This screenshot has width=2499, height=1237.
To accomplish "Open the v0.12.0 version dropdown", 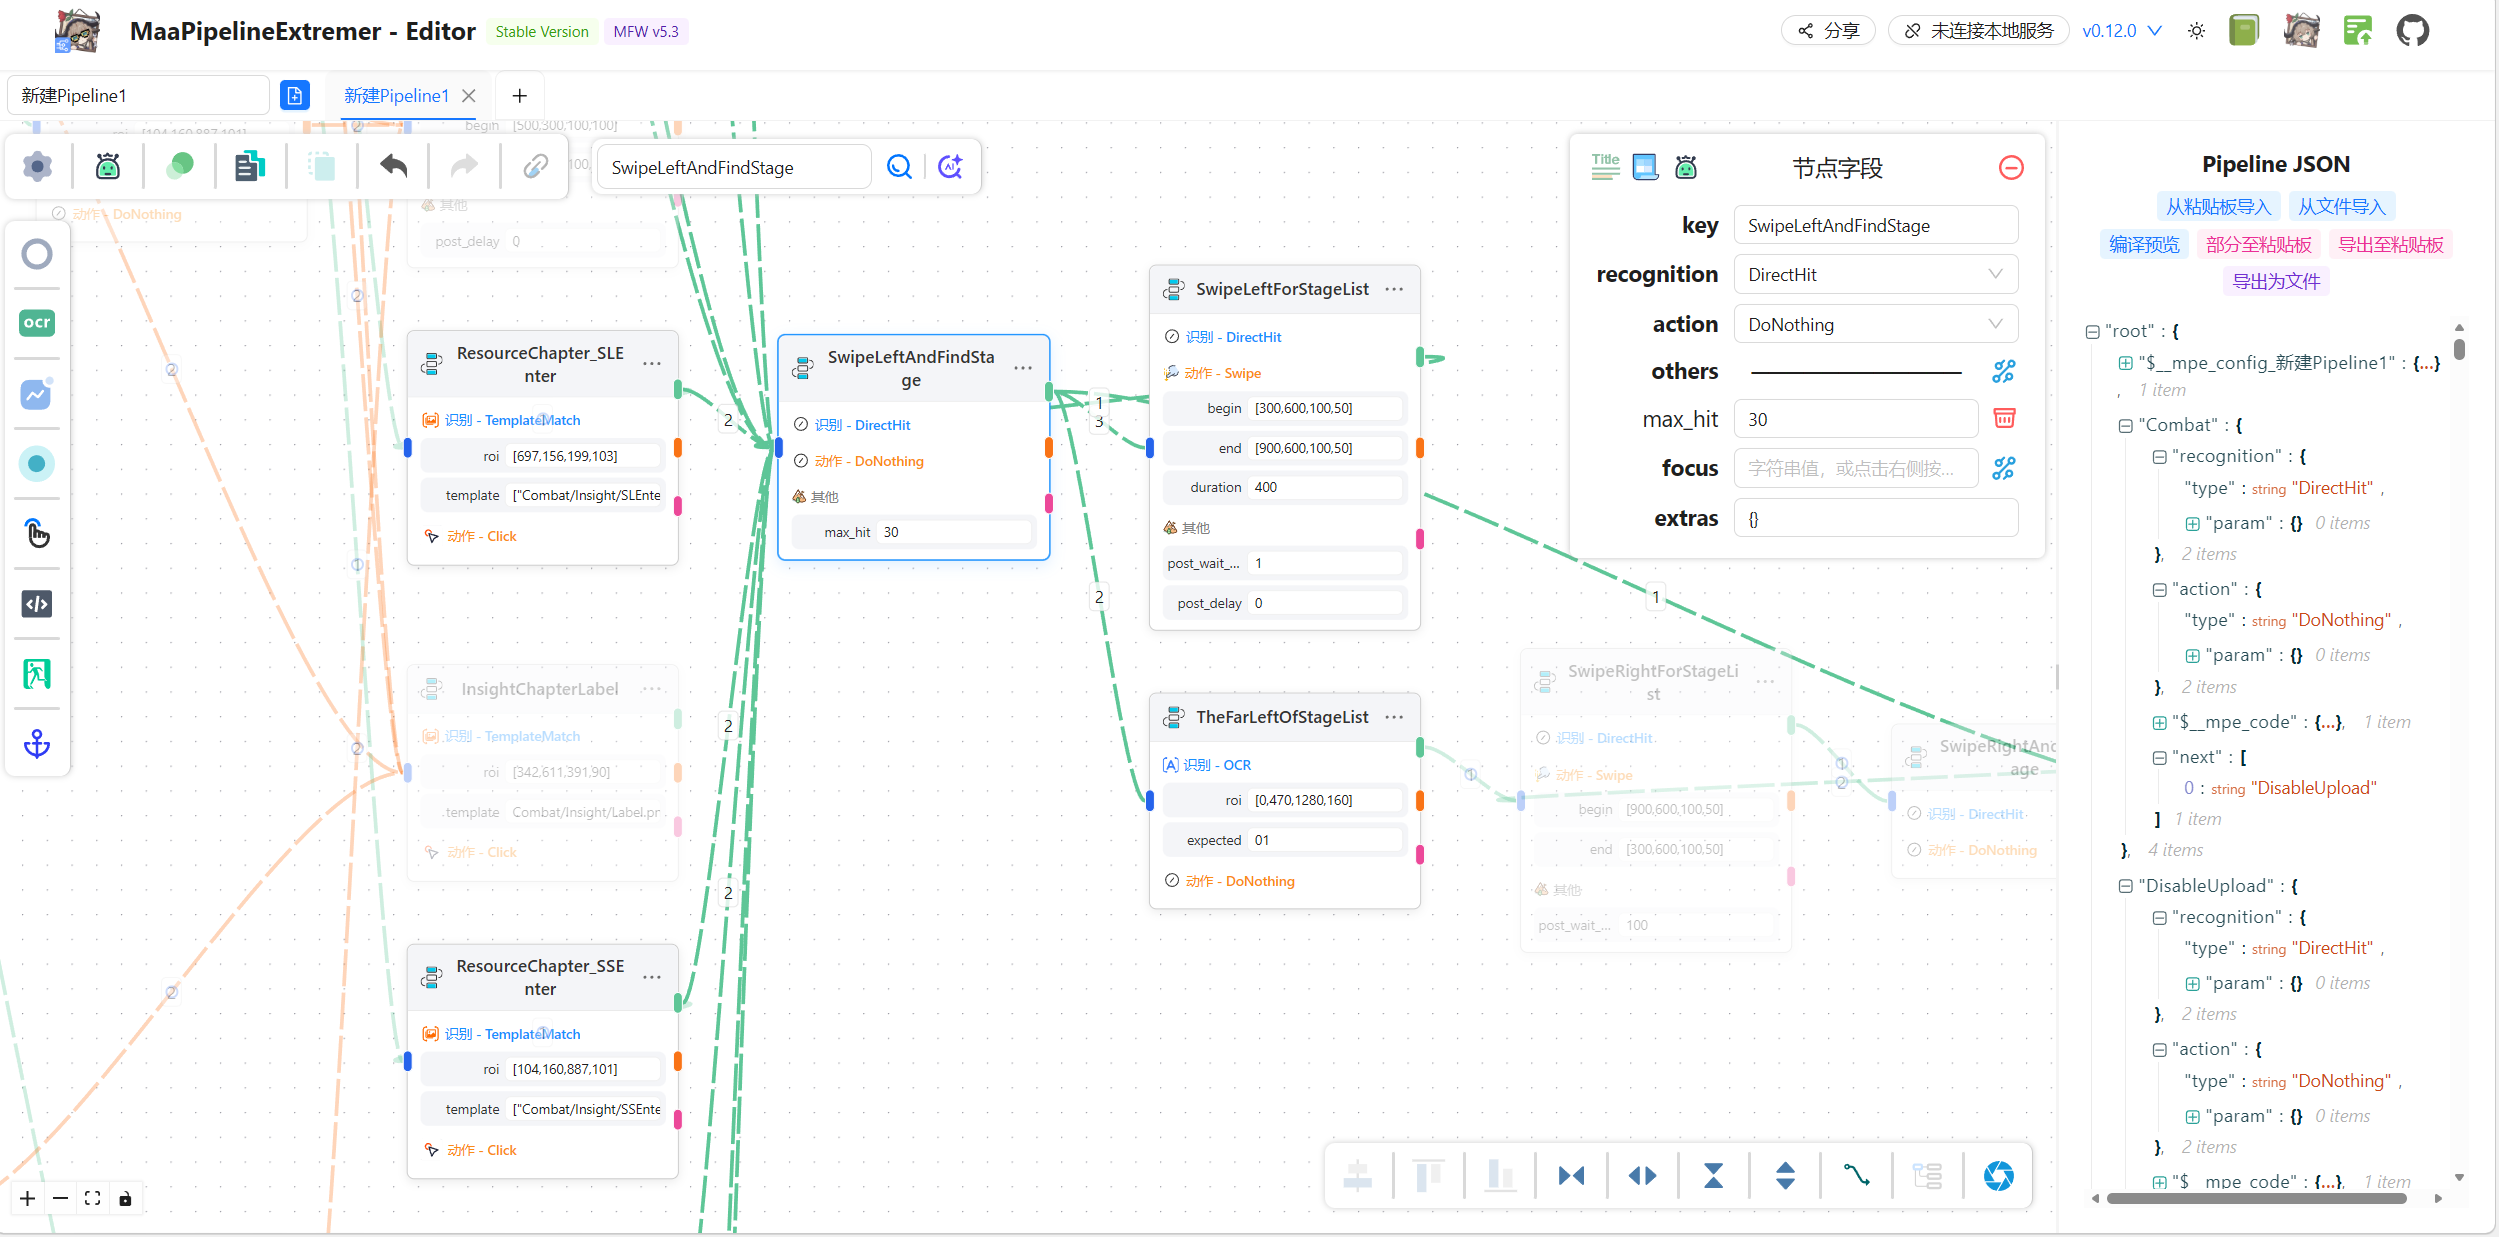I will click(x=2122, y=31).
